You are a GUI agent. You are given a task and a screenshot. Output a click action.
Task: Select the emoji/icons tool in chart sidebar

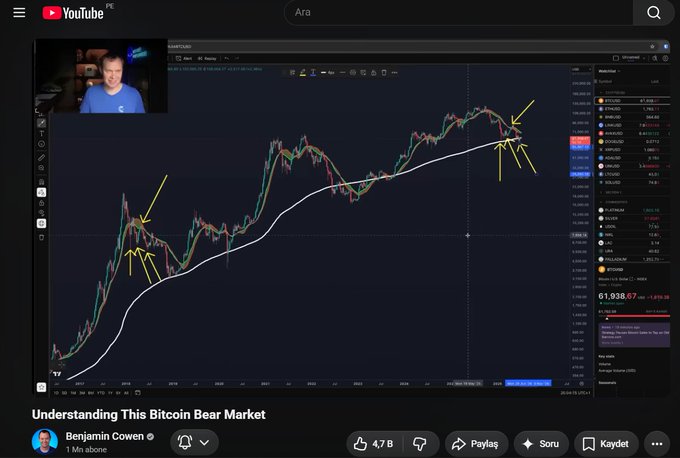(x=42, y=144)
